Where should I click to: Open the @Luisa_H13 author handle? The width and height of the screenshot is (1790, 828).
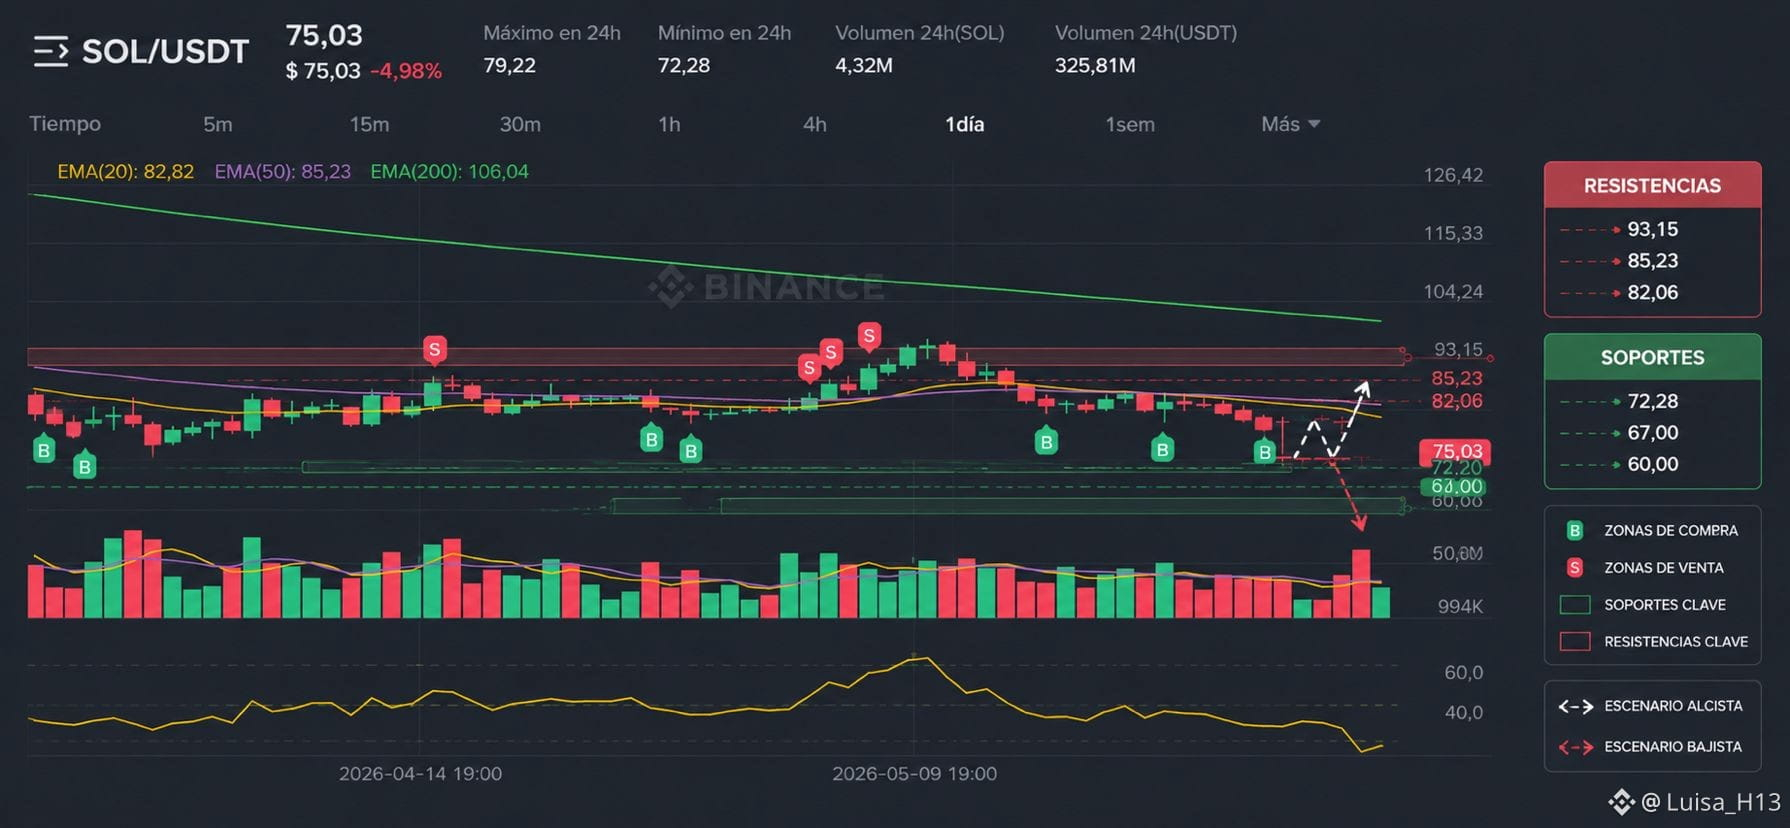pyautogui.click(x=1711, y=802)
